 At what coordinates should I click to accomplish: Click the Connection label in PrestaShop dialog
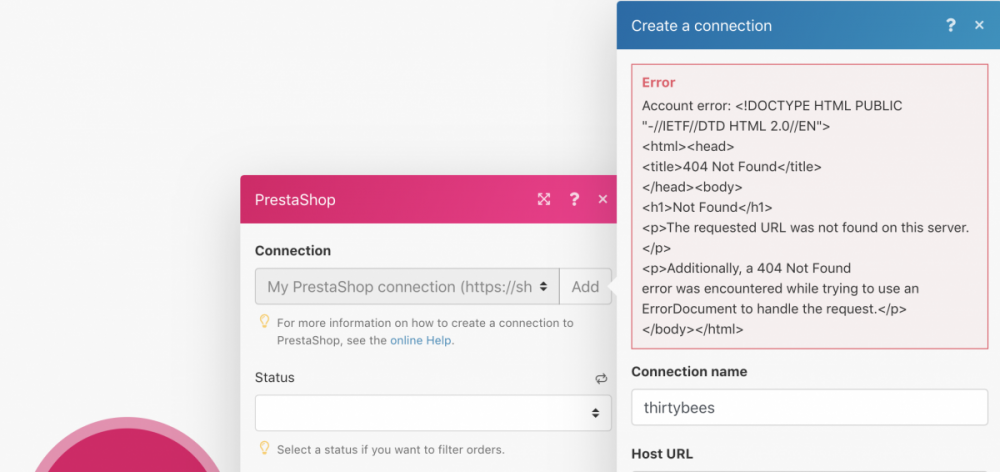[x=293, y=251]
